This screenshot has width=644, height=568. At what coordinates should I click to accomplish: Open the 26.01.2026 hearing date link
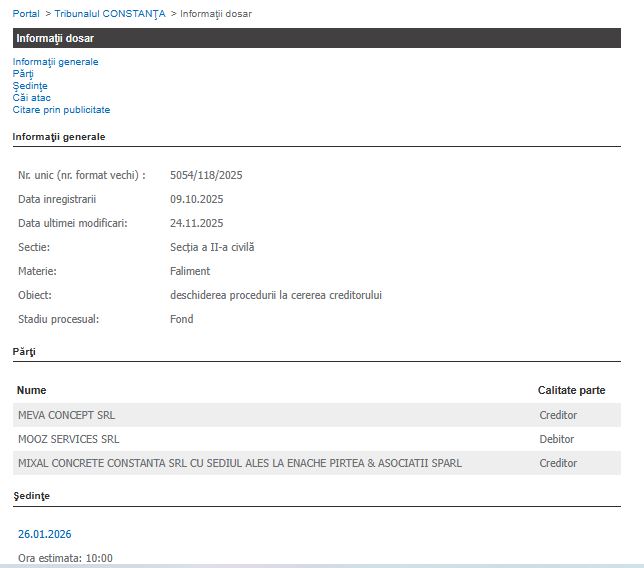(x=45, y=534)
